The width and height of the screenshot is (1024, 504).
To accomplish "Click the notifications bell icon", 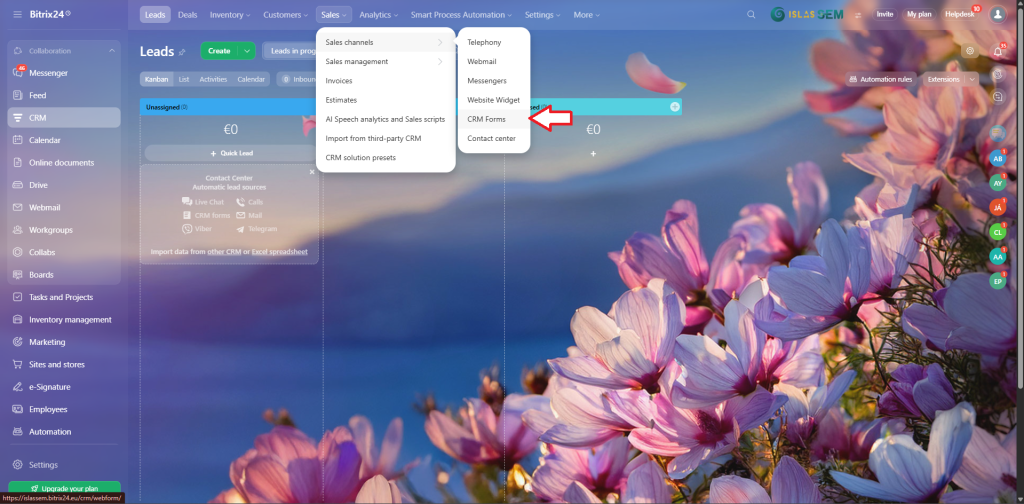I will click(x=998, y=51).
